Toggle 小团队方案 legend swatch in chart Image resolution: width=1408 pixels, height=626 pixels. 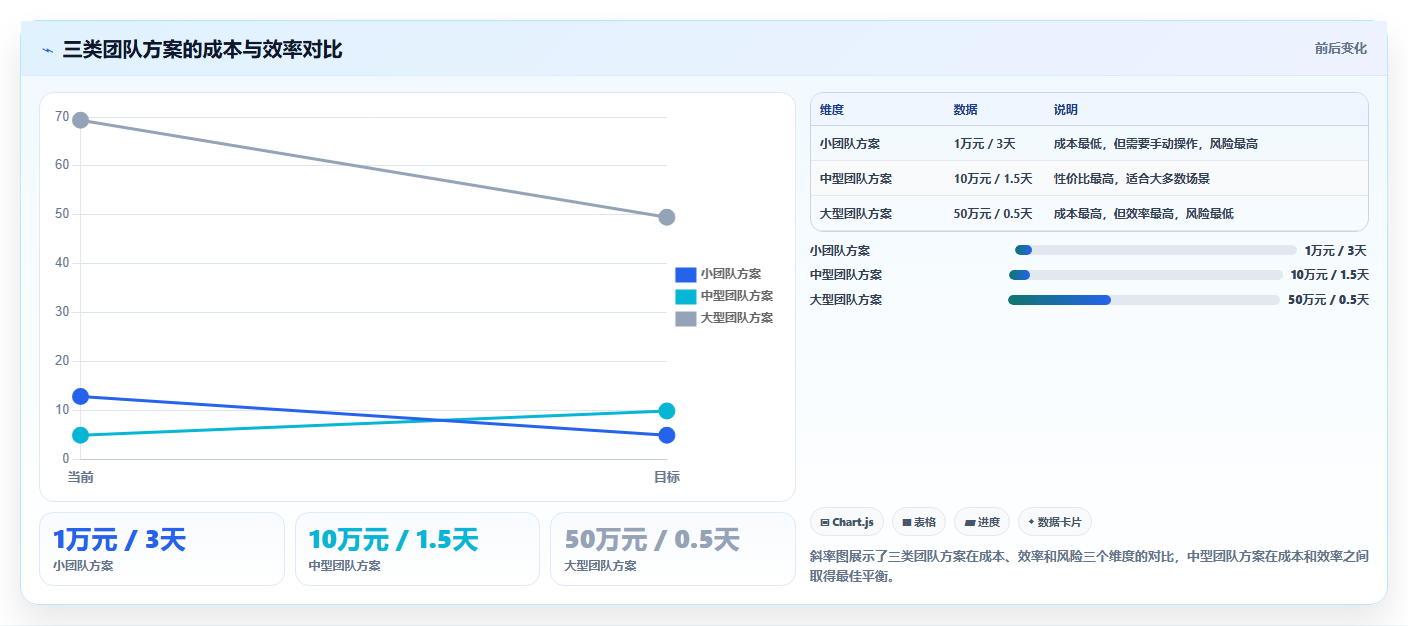coord(685,274)
